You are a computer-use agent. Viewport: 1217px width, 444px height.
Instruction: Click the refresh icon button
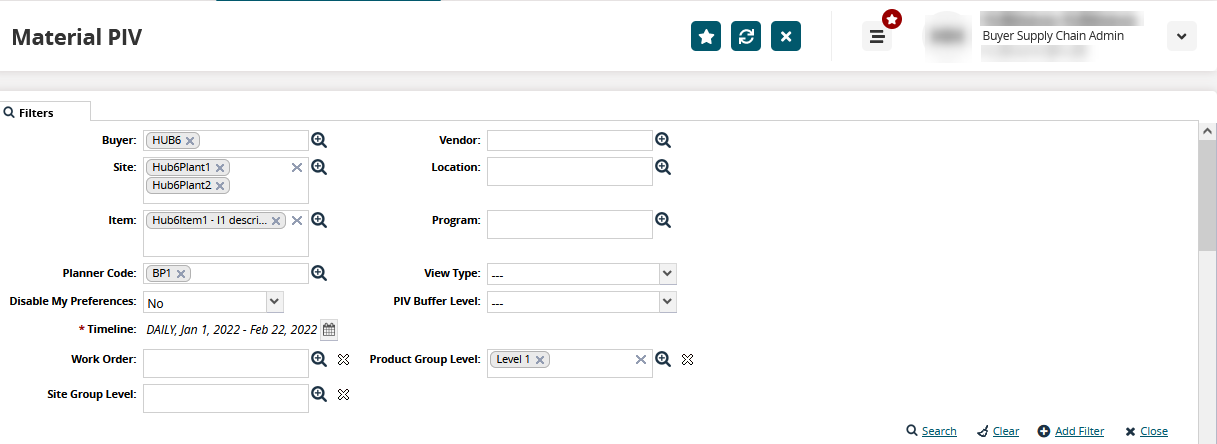pos(746,37)
